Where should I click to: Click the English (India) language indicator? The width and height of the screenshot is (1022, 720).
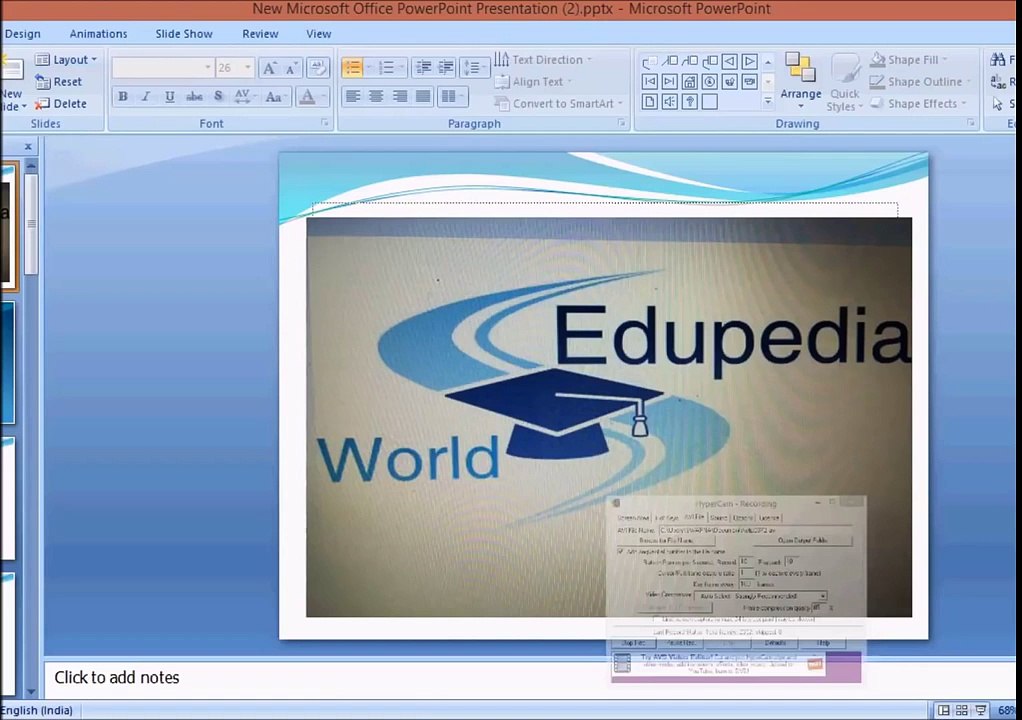pos(36,710)
